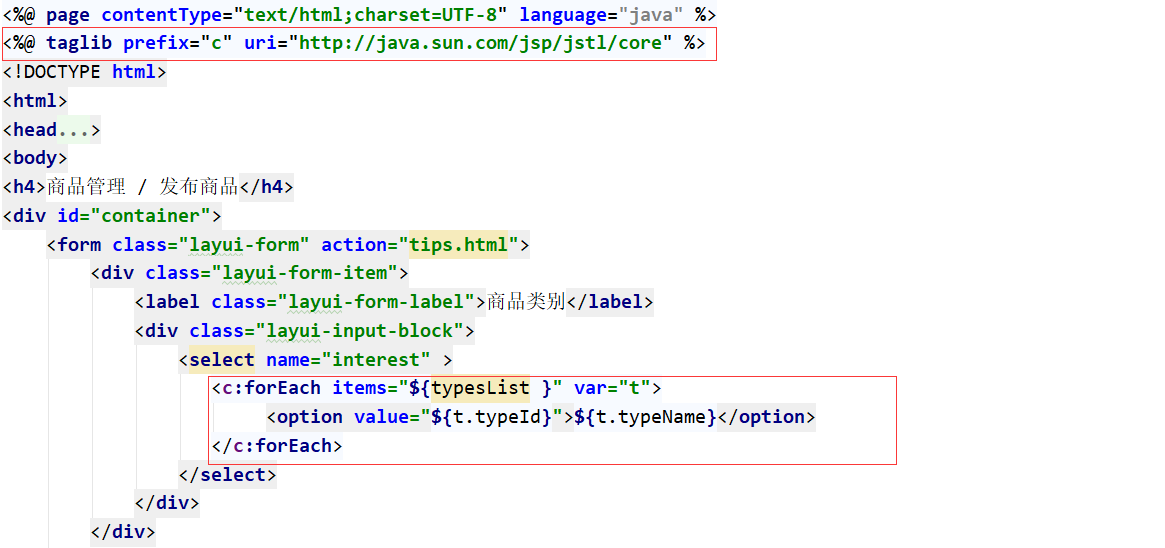This screenshot has height=548, width=1165.
Task: Click the opening body tag
Action: point(35,158)
